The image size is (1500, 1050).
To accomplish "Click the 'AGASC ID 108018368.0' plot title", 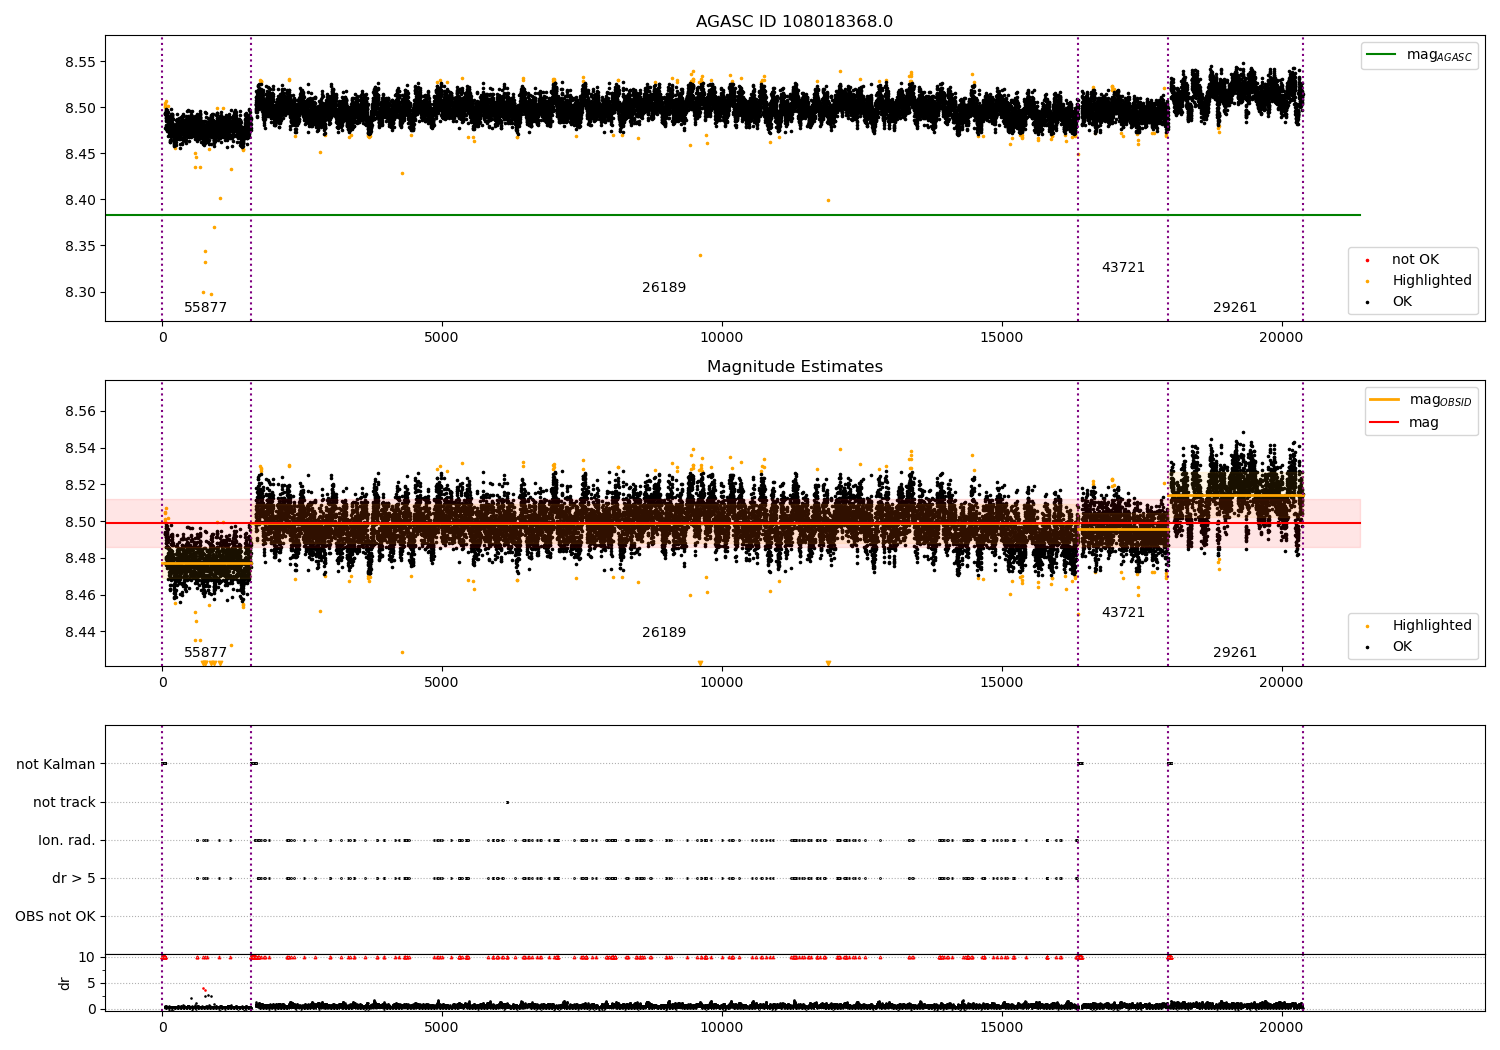I will tap(794, 22).
